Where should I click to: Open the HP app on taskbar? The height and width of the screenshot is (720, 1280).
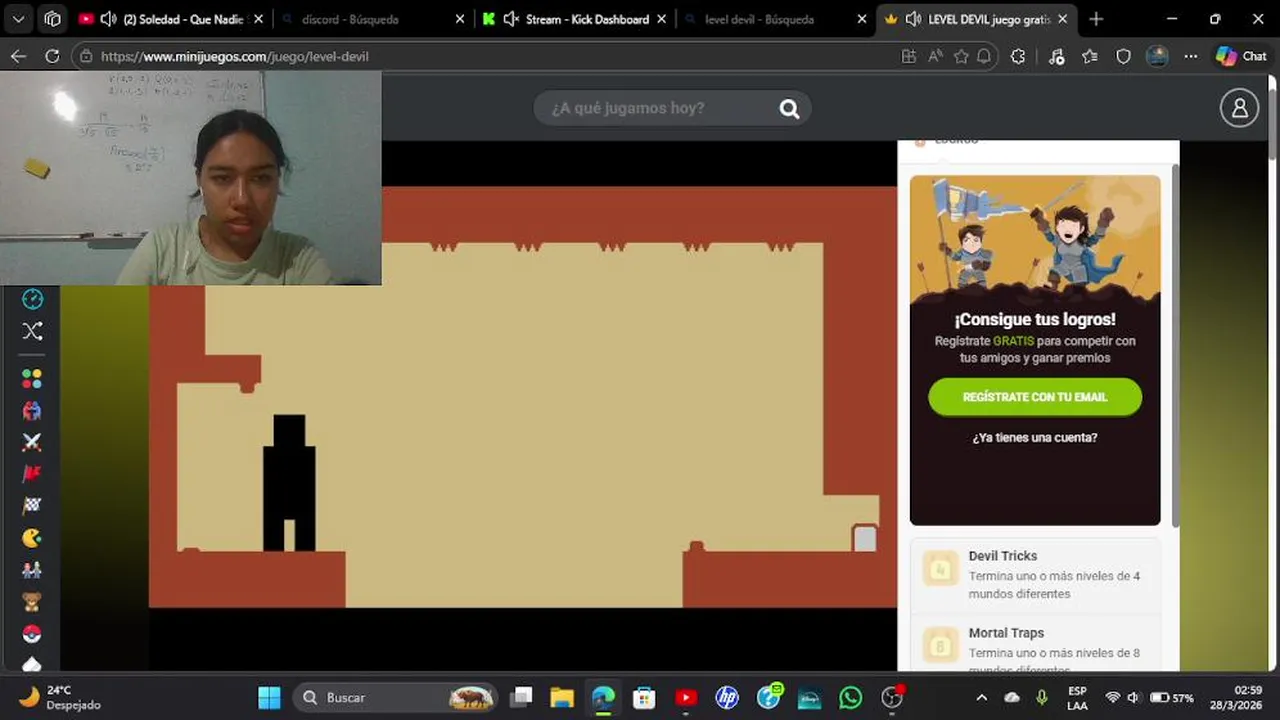pos(727,697)
